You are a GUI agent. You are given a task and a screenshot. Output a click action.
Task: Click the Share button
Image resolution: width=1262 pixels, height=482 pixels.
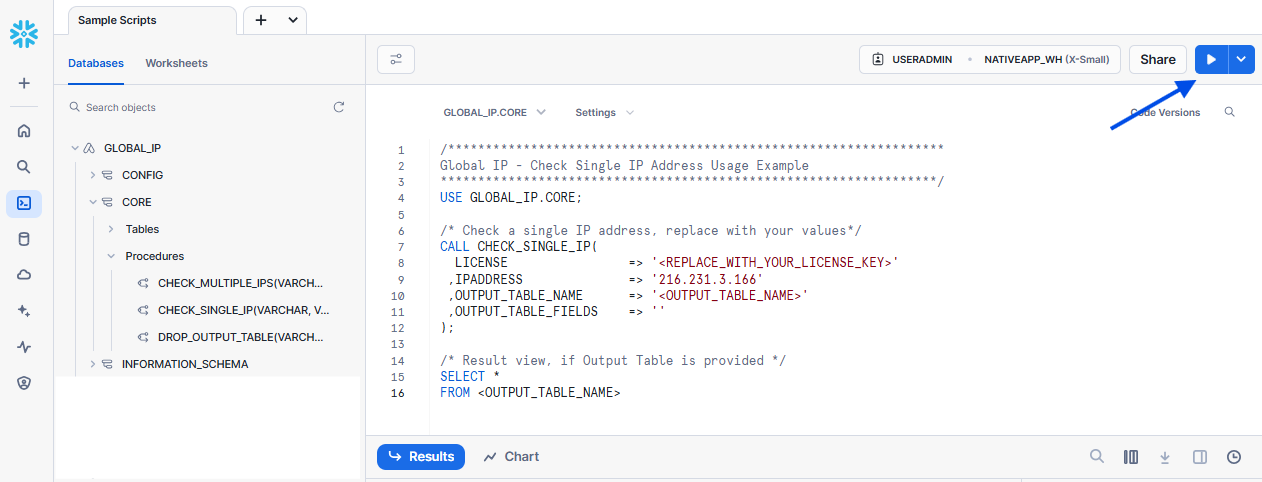coord(1158,59)
